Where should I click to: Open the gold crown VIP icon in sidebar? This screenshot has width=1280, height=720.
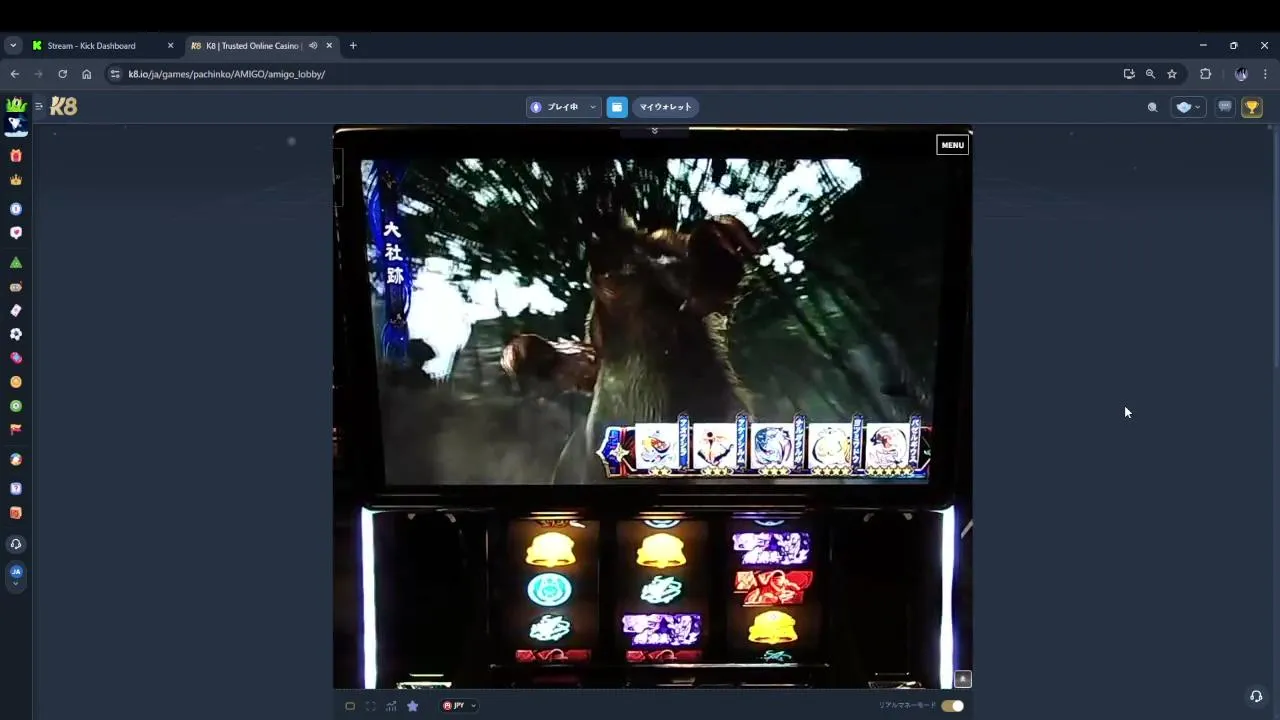[x=15, y=180]
